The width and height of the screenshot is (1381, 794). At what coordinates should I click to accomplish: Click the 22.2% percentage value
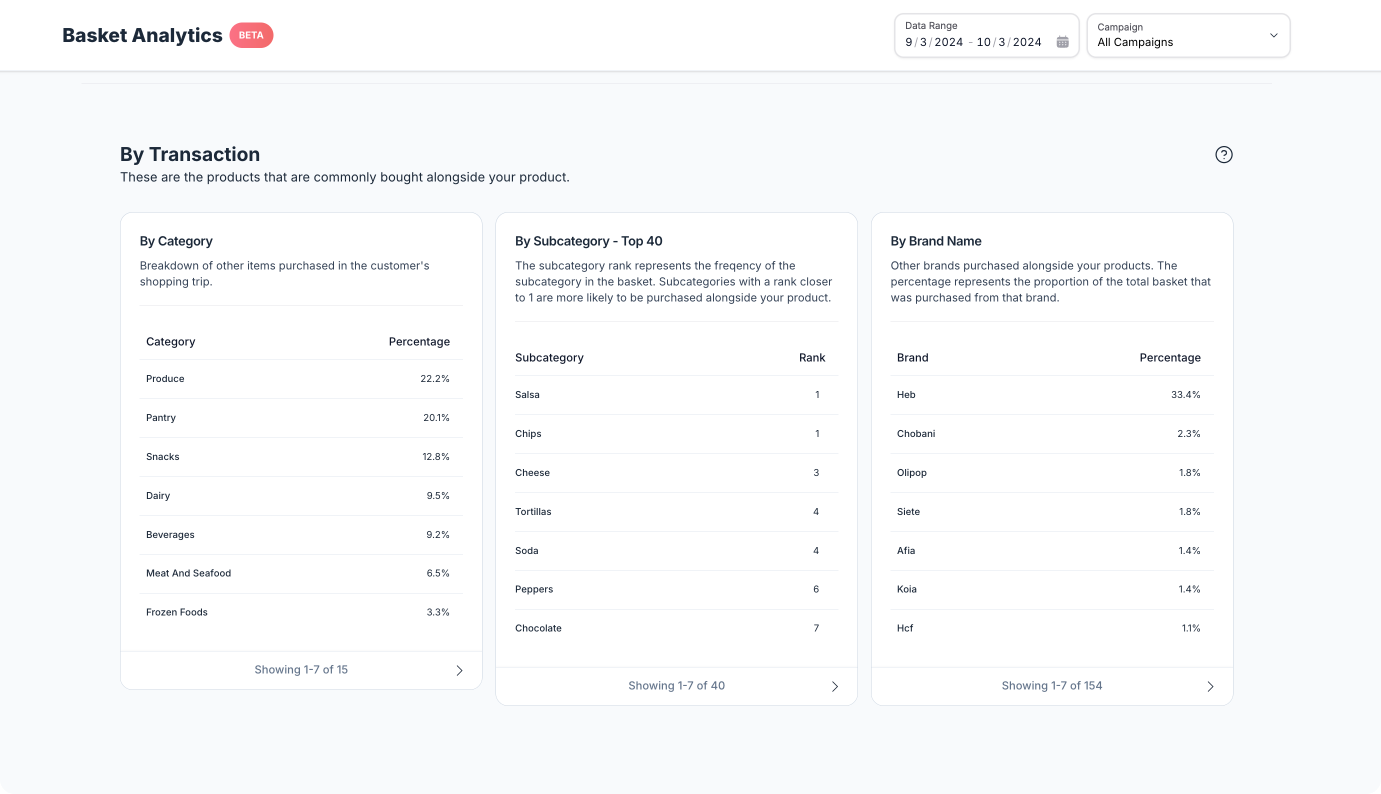click(x=435, y=379)
